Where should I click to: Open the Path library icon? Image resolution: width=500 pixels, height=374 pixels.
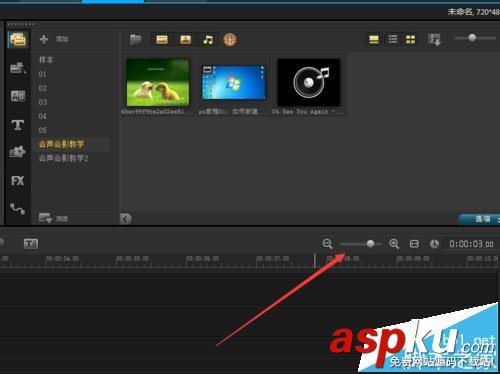coord(18,209)
